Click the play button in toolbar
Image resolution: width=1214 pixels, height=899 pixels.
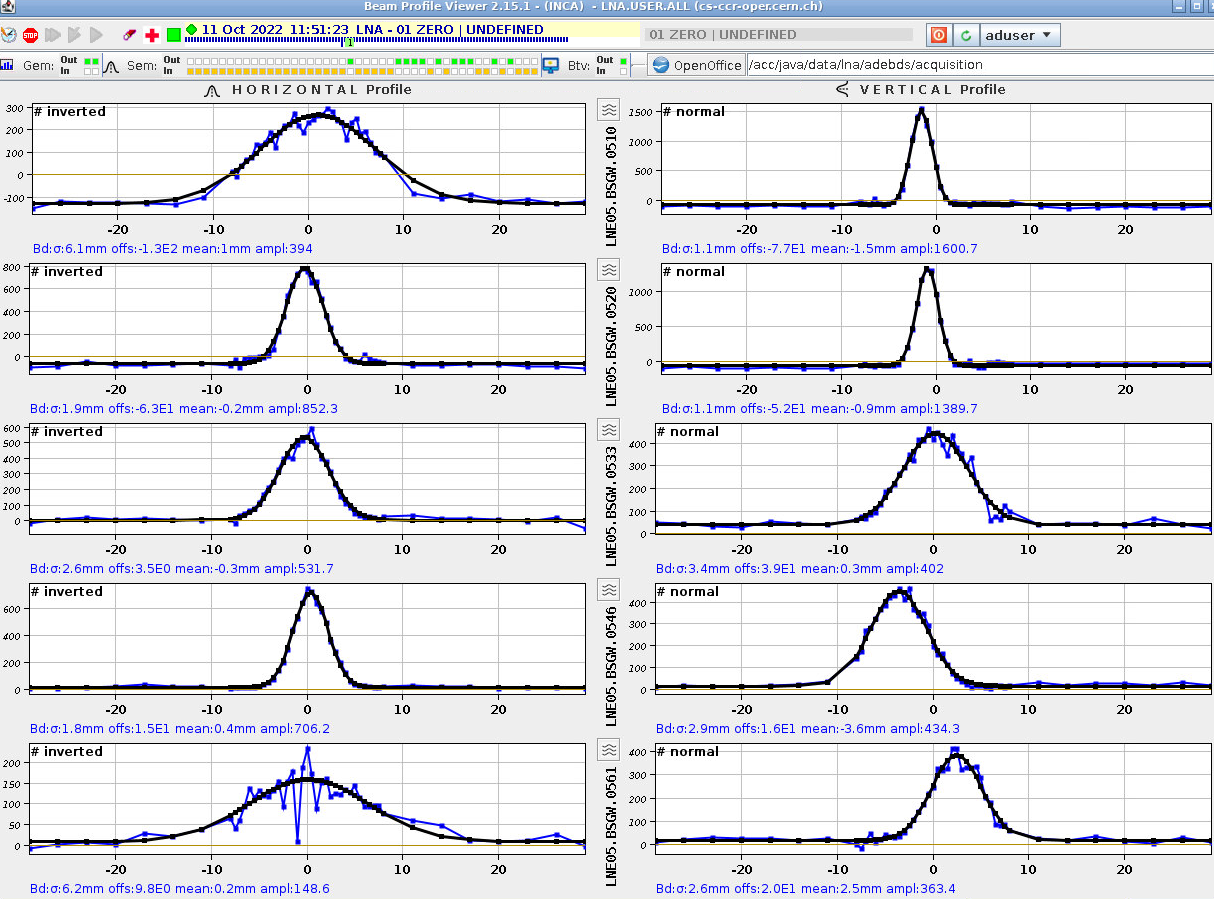96,35
